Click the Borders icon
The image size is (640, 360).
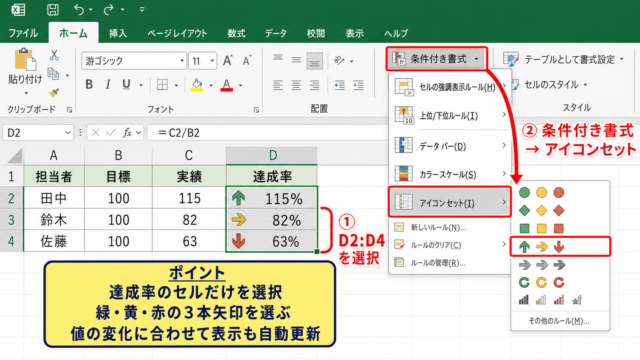click(x=162, y=84)
